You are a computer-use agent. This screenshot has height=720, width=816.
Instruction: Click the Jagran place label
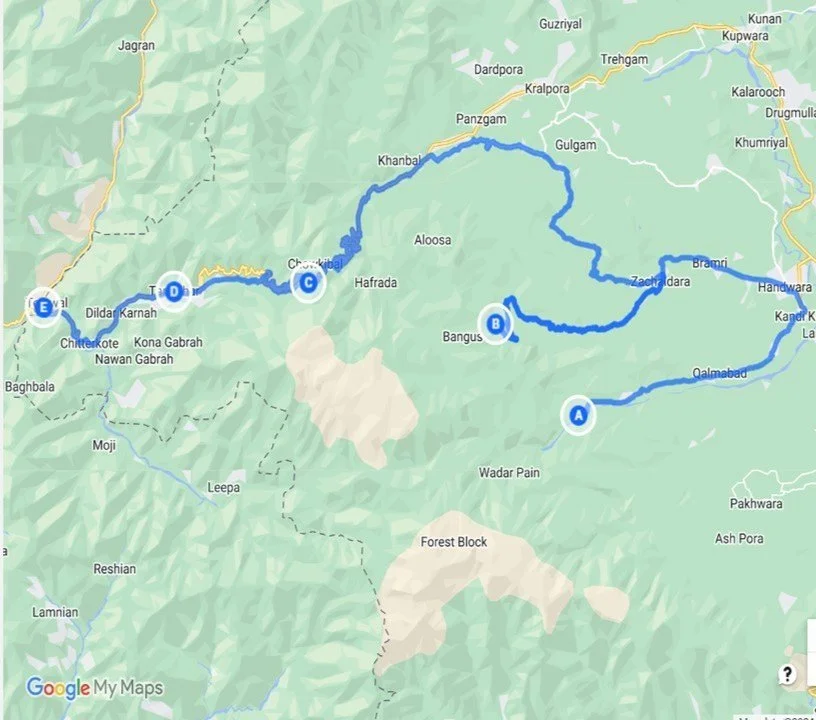(x=136, y=46)
